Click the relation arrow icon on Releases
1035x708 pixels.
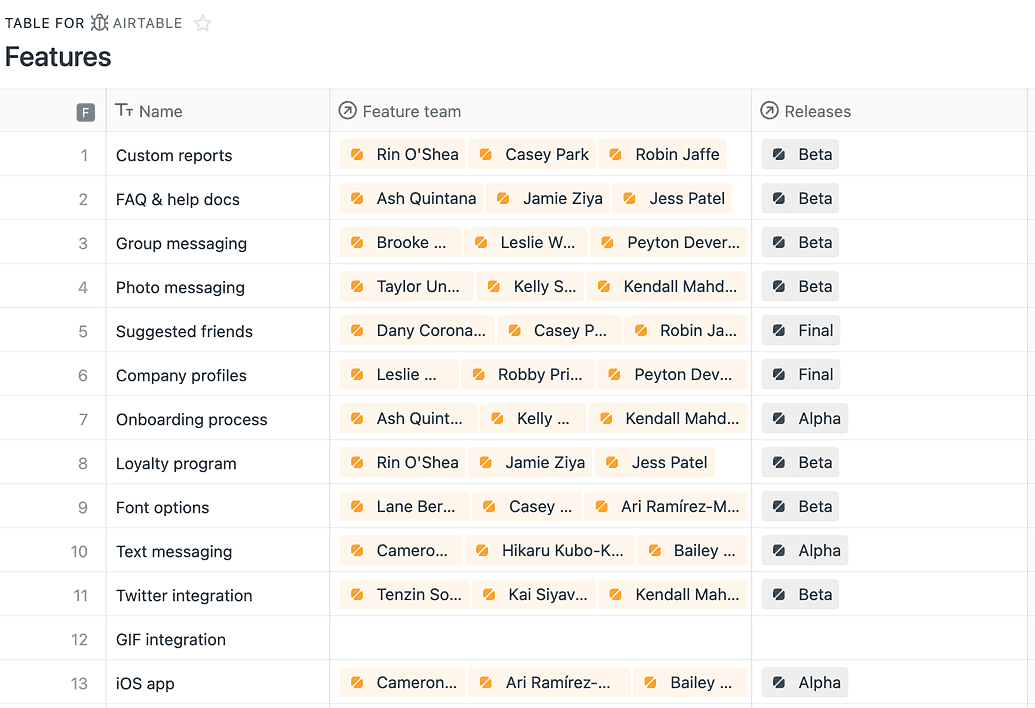click(x=768, y=111)
